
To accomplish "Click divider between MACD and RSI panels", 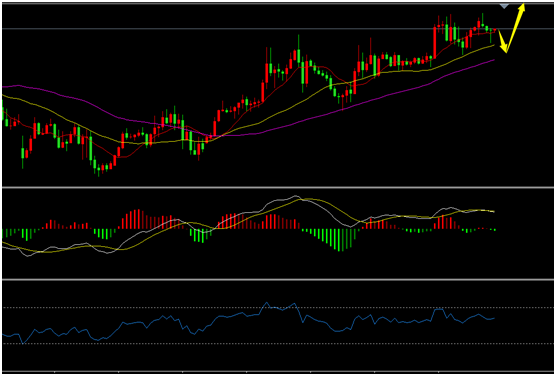I will pos(278,280).
